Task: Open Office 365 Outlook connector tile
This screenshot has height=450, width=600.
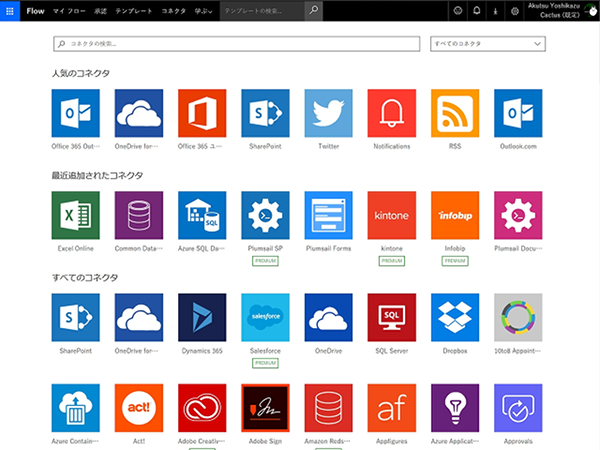Action: pos(76,113)
